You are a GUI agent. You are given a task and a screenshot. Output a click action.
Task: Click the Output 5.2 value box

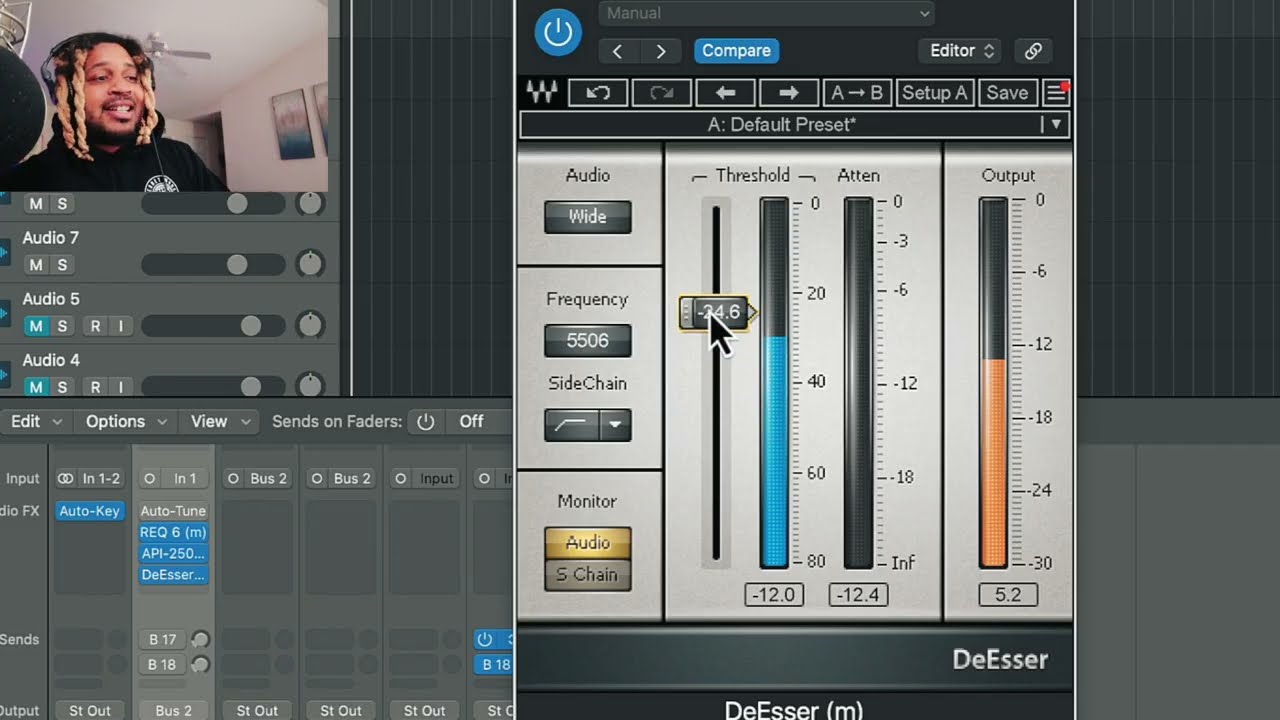(x=1008, y=595)
